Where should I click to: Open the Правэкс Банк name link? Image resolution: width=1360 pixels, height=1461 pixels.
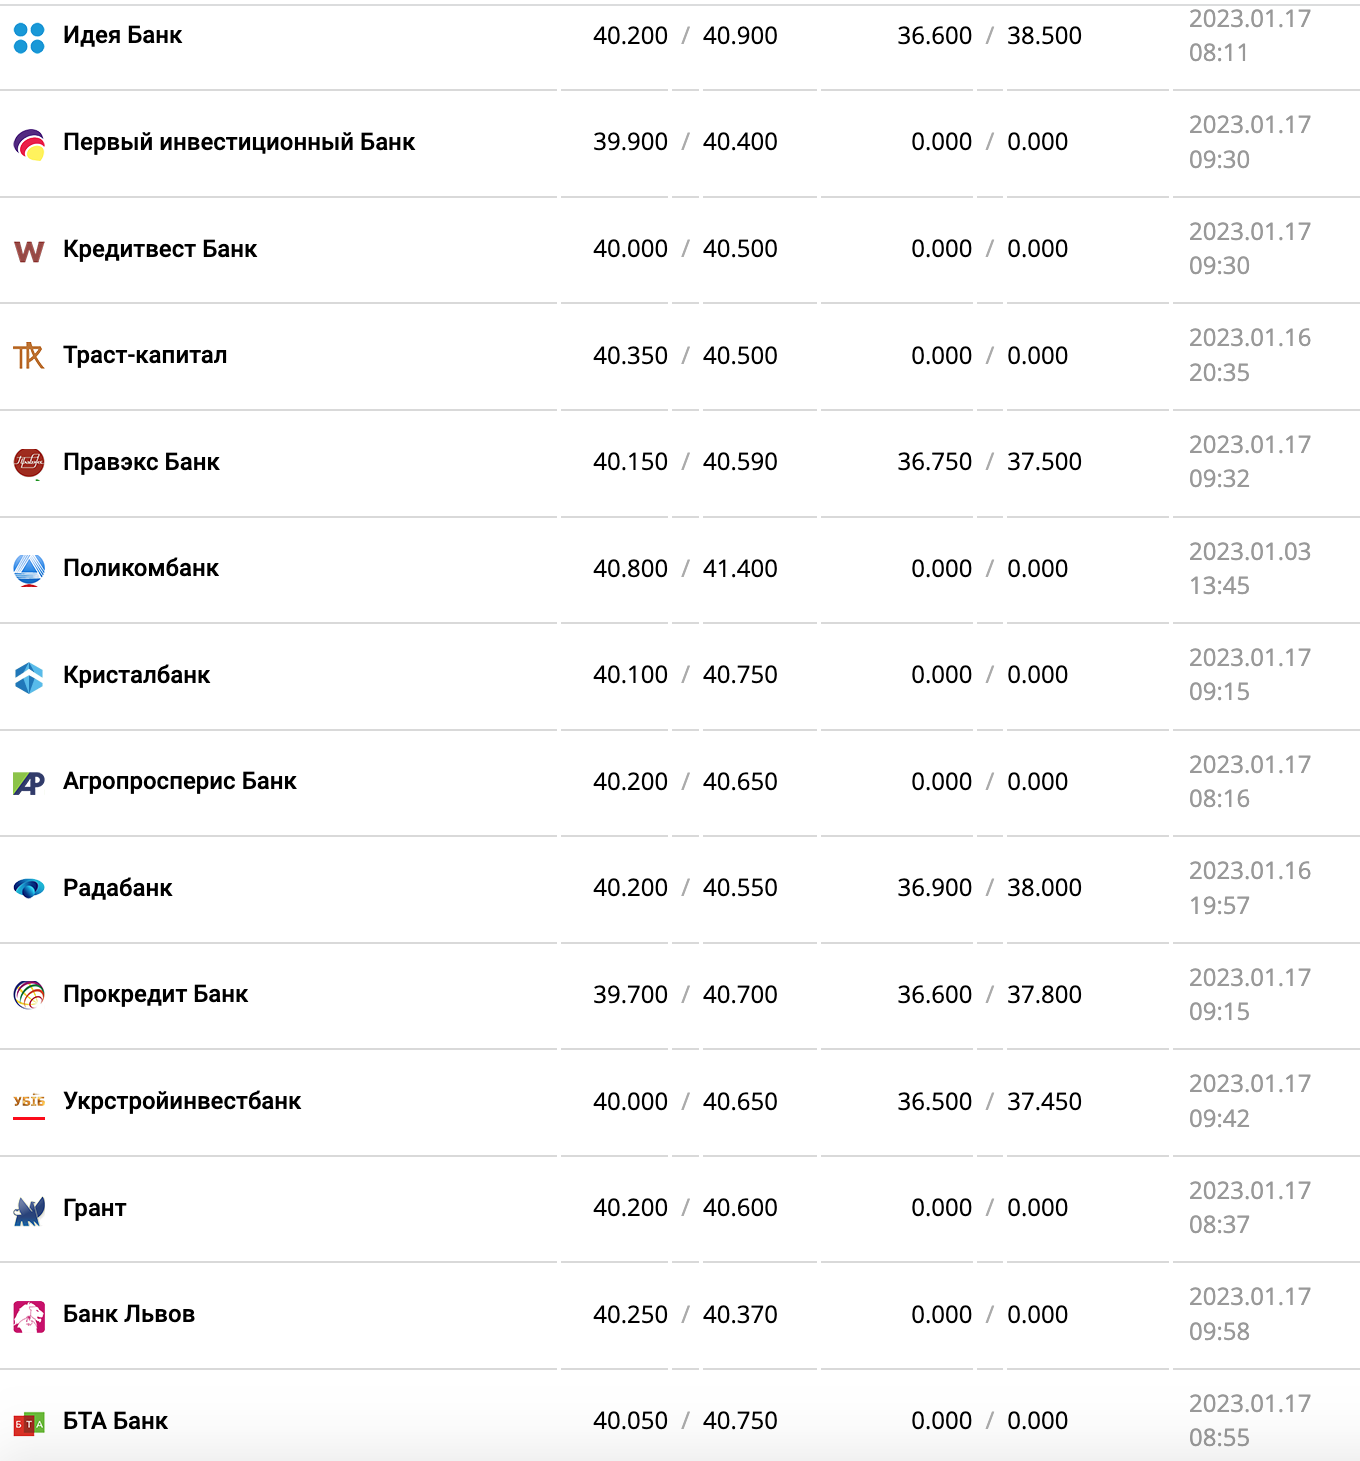(141, 462)
